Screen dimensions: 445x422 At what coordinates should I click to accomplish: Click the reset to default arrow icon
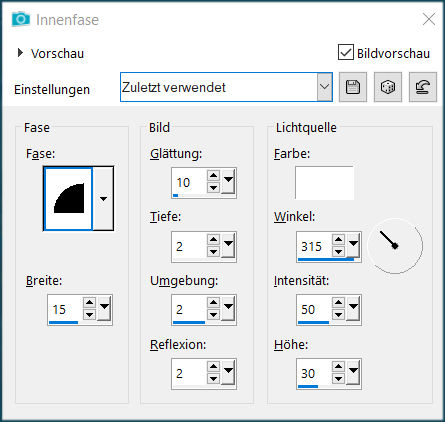point(423,87)
